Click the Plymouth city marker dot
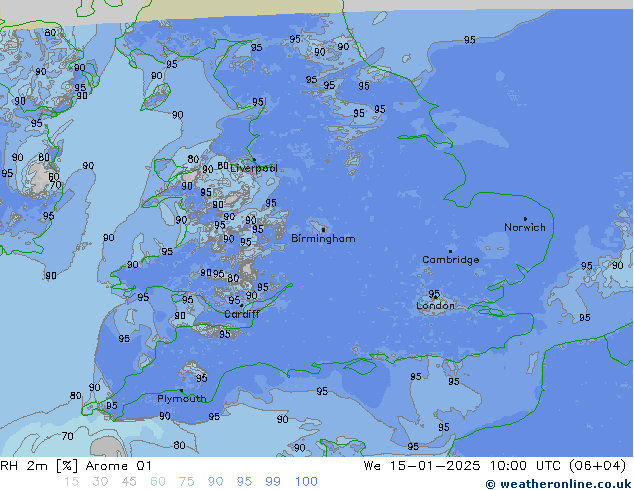The height and width of the screenshot is (490, 634). pyautogui.click(x=181, y=391)
